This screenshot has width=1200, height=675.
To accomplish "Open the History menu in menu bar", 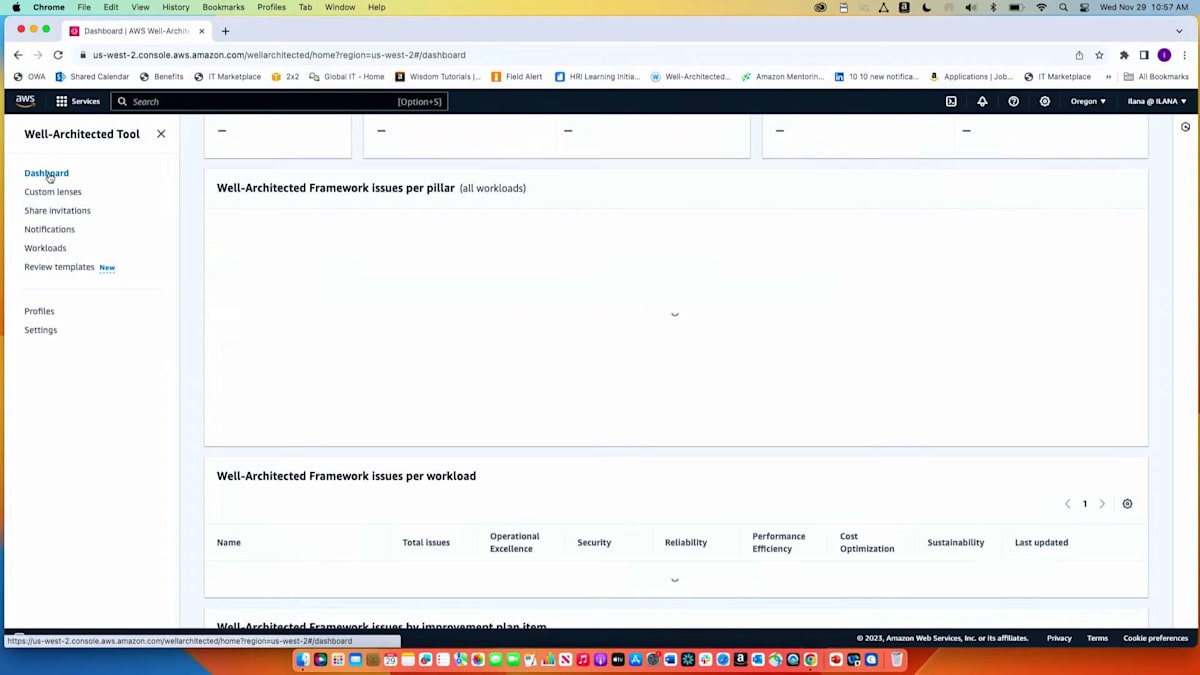I will pos(176,7).
